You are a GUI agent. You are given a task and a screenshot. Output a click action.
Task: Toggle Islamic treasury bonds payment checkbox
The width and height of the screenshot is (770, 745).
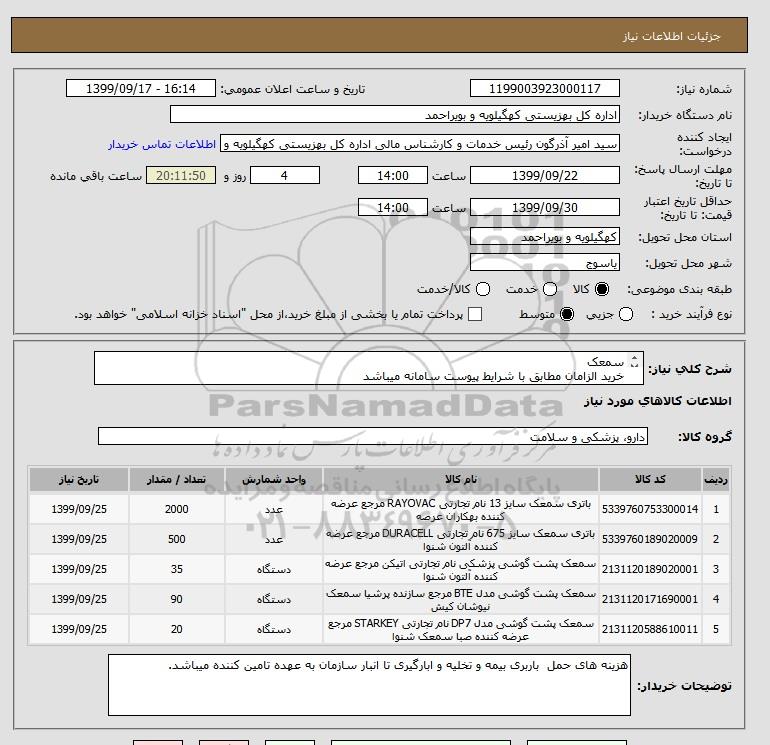[x=475, y=314]
